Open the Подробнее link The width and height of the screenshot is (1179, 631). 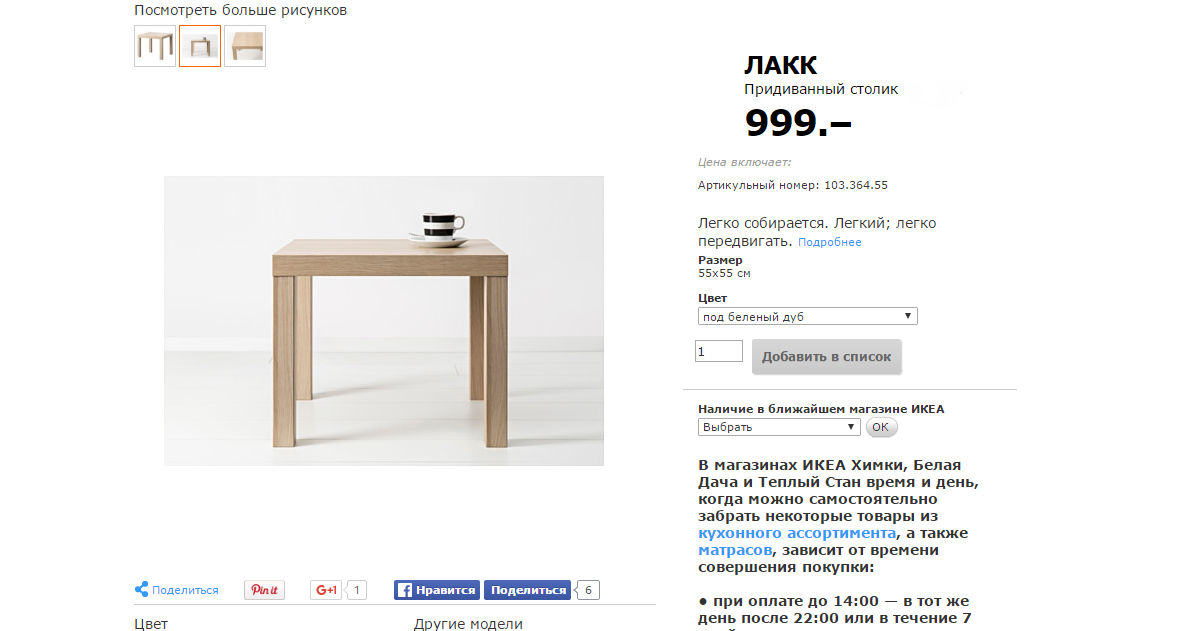pos(829,242)
